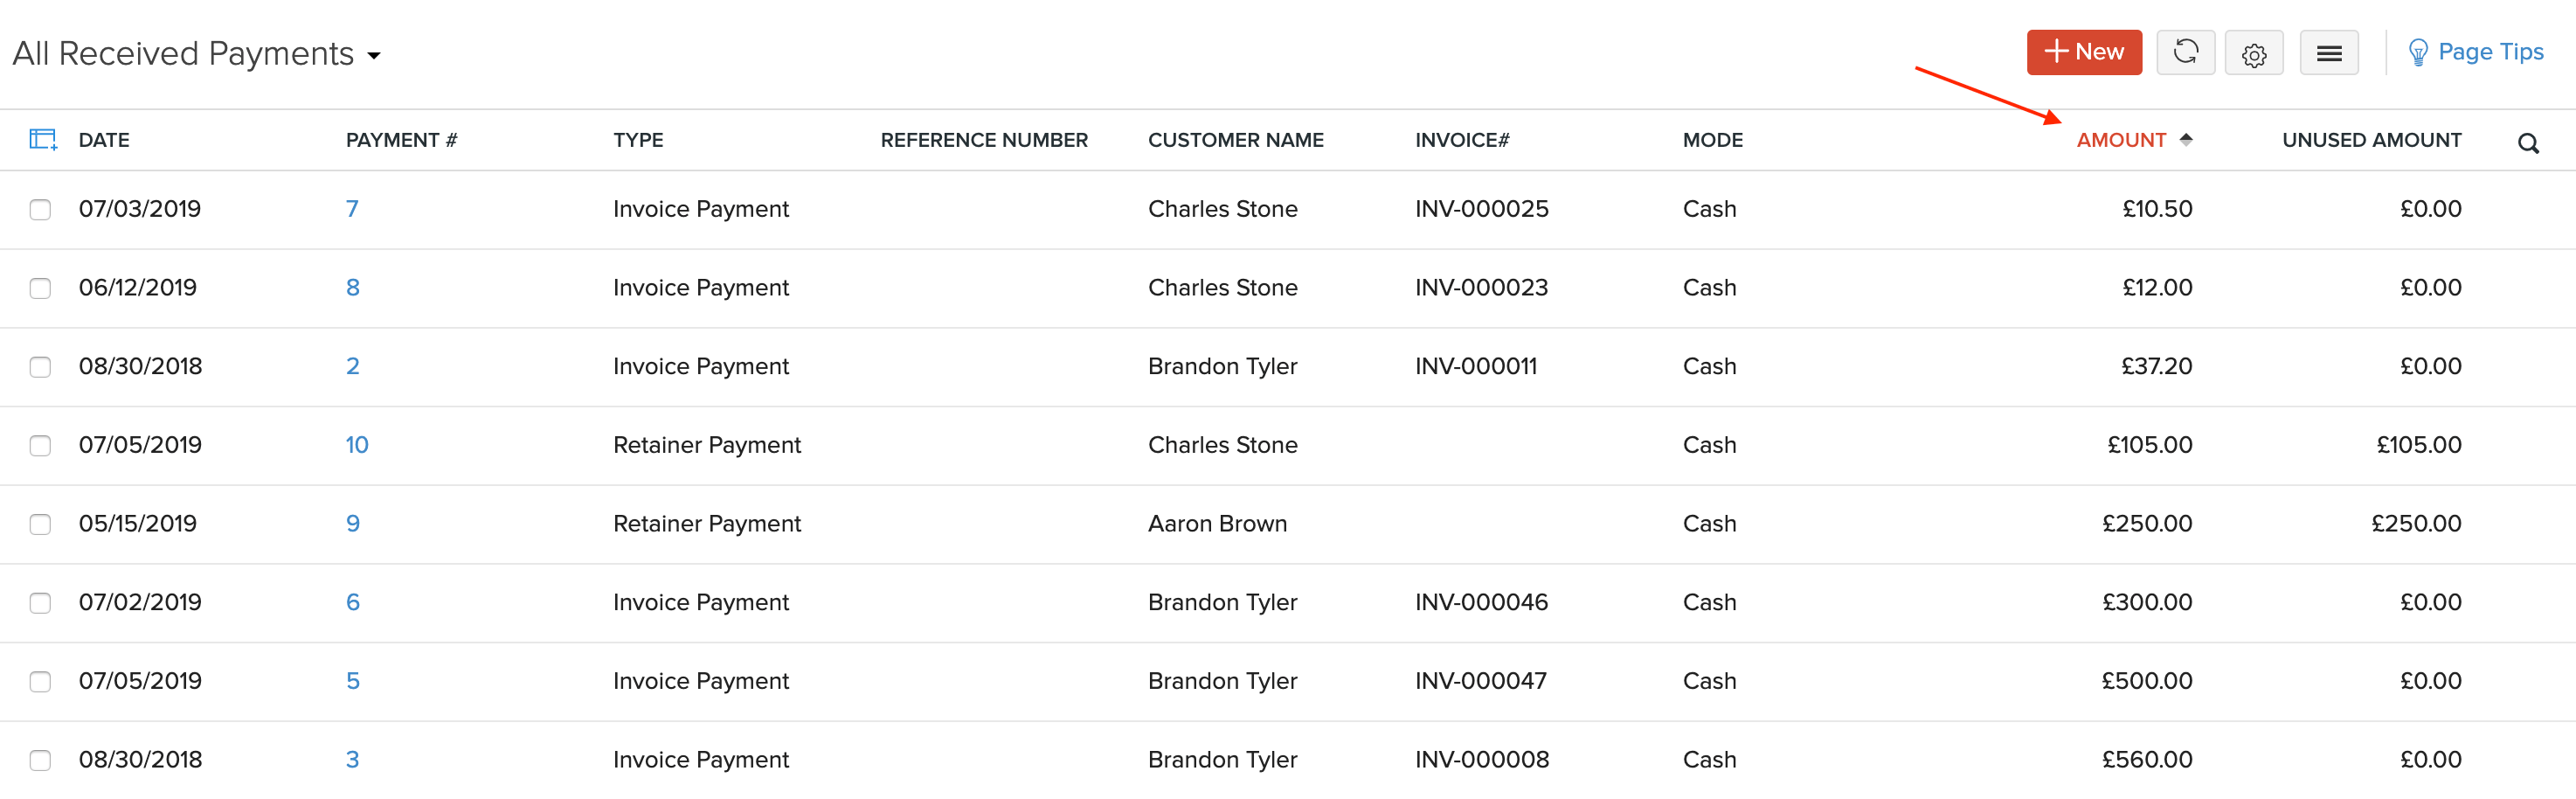Sort by the CUSTOMER NAME column
2576x799 pixels.
(1236, 140)
